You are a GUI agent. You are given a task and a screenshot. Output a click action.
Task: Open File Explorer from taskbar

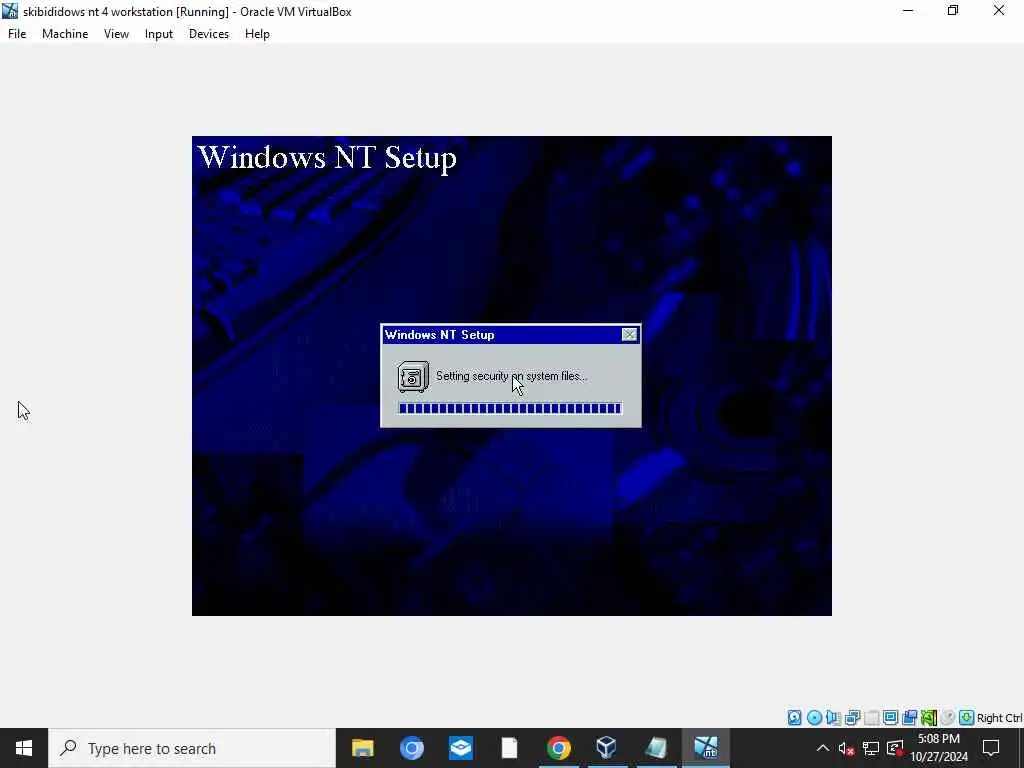(x=362, y=748)
